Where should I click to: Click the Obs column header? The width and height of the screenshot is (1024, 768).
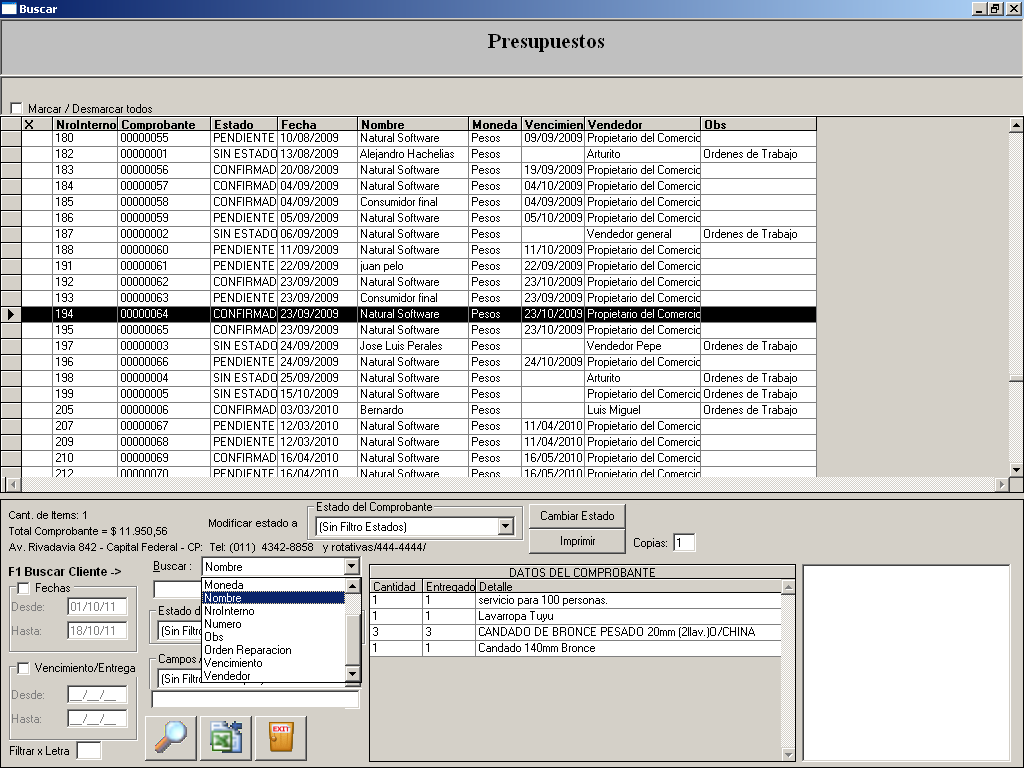tap(758, 124)
